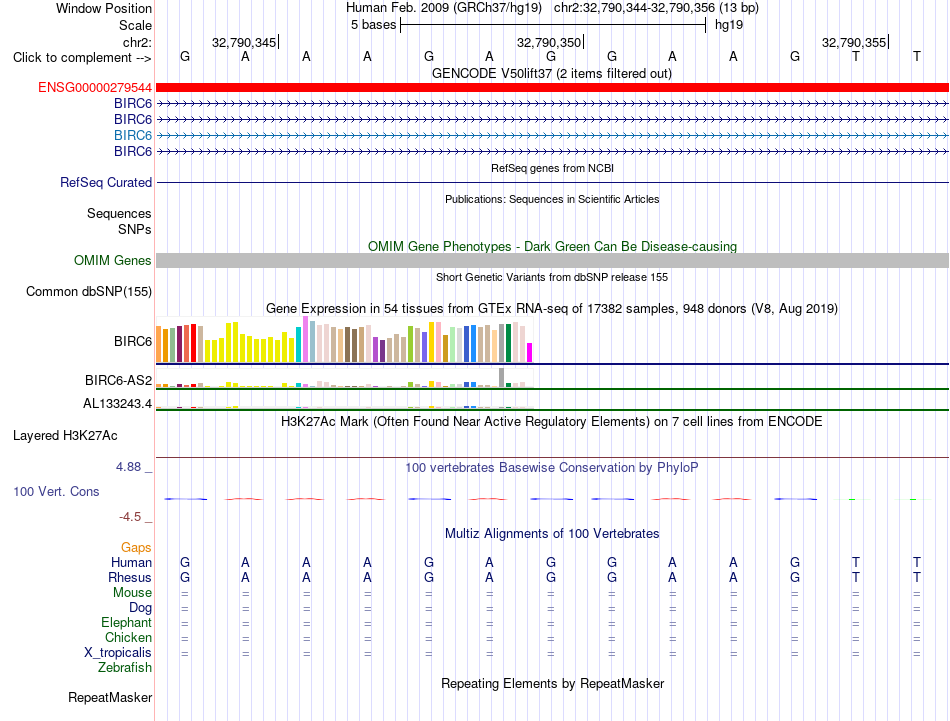Image resolution: width=950 pixels, height=721 pixels.
Task: Click the Dog alignment row label
Action: click(140, 608)
